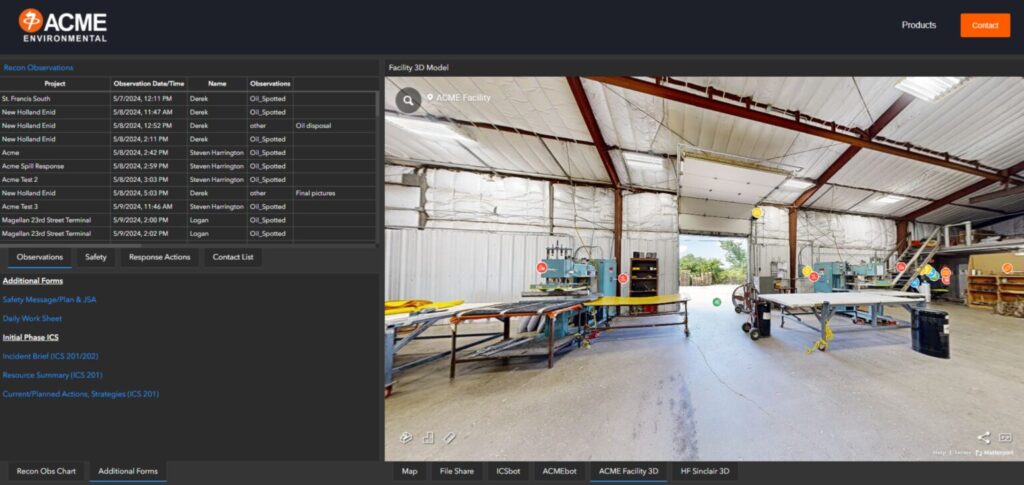Click the 5/8/2024, 11:47 AM cell
Screen dimensions: 1024x485
pyautogui.click(x=149, y=112)
